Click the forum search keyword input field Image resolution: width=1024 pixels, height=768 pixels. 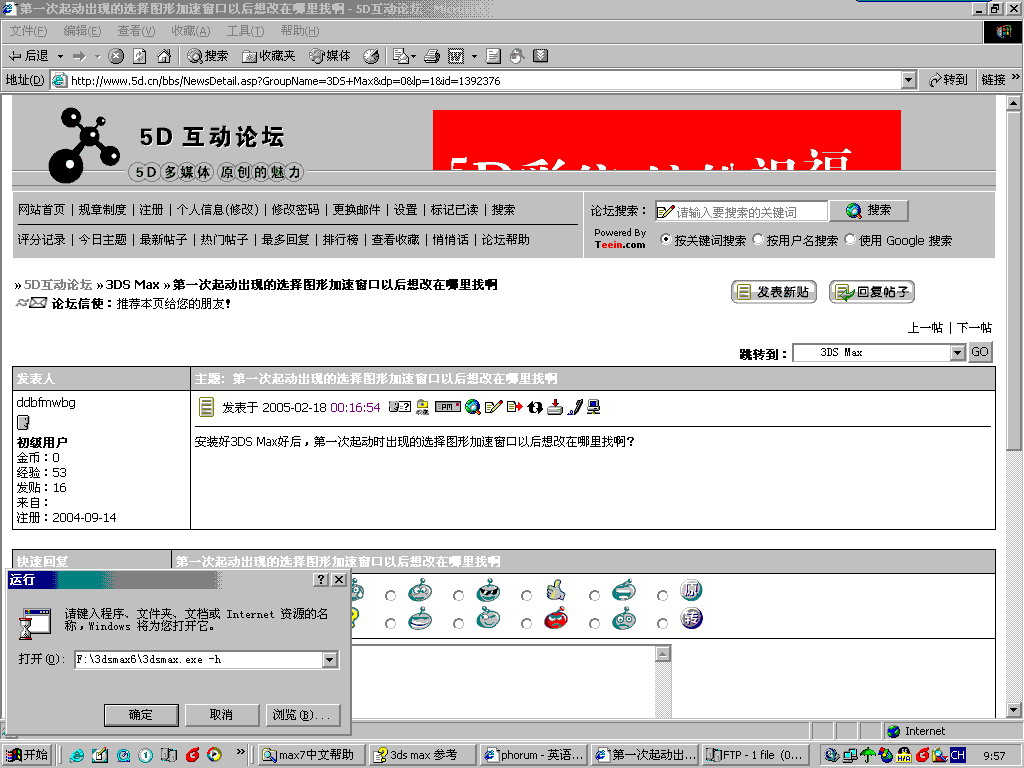(x=741, y=212)
